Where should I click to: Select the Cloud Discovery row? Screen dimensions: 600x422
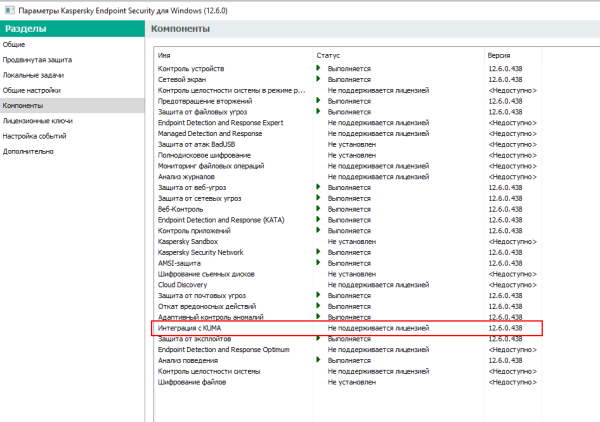347,285
